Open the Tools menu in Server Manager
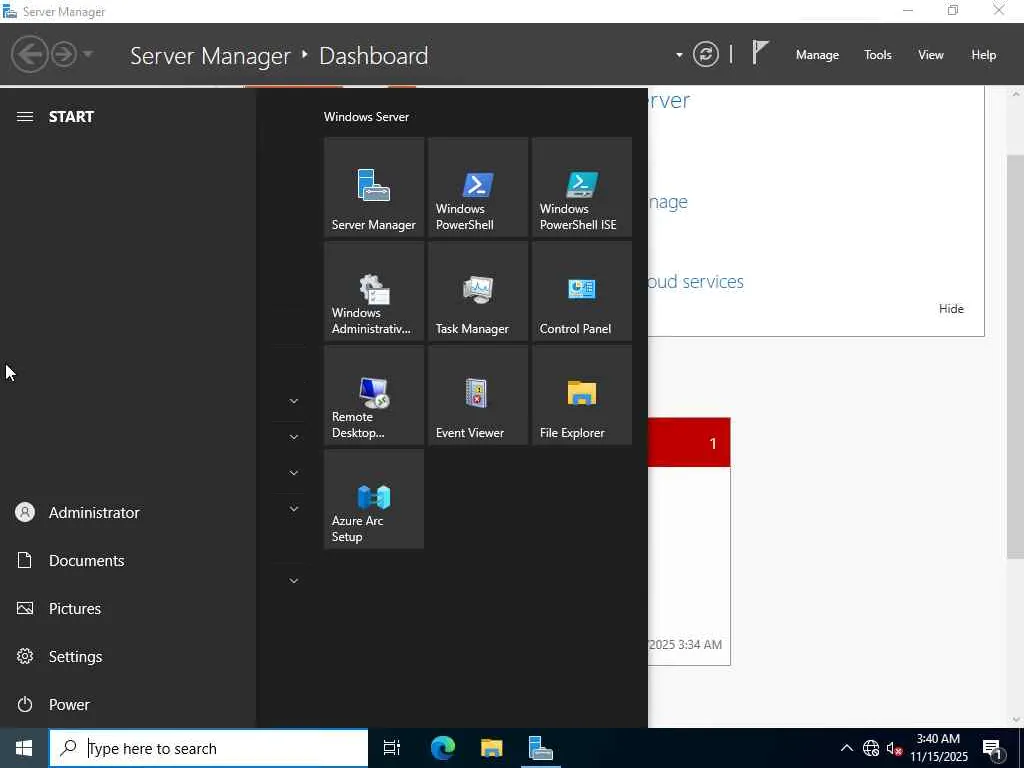The height and width of the screenshot is (768, 1024). [x=878, y=55]
